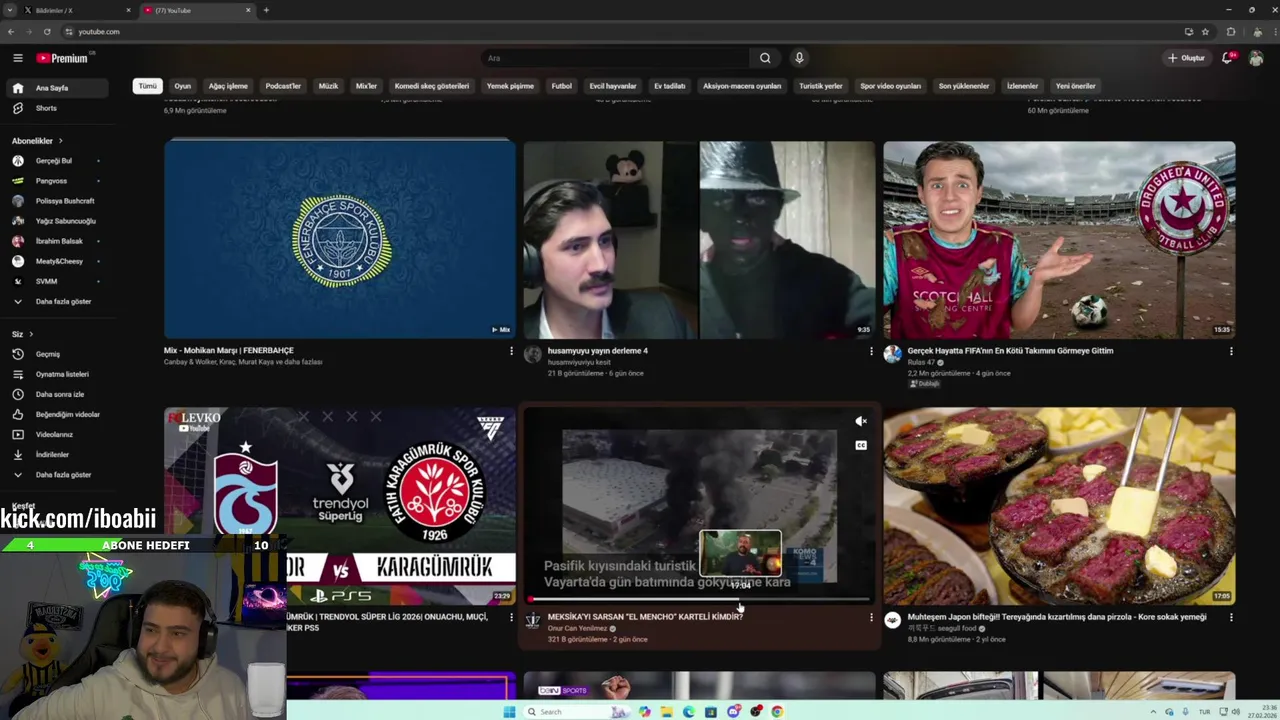Image resolution: width=1280 pixels, height=720 pixels.
Task: Open Trabzonspor vs Karagümrük video thumbnail
Action: tap(340, 506)
